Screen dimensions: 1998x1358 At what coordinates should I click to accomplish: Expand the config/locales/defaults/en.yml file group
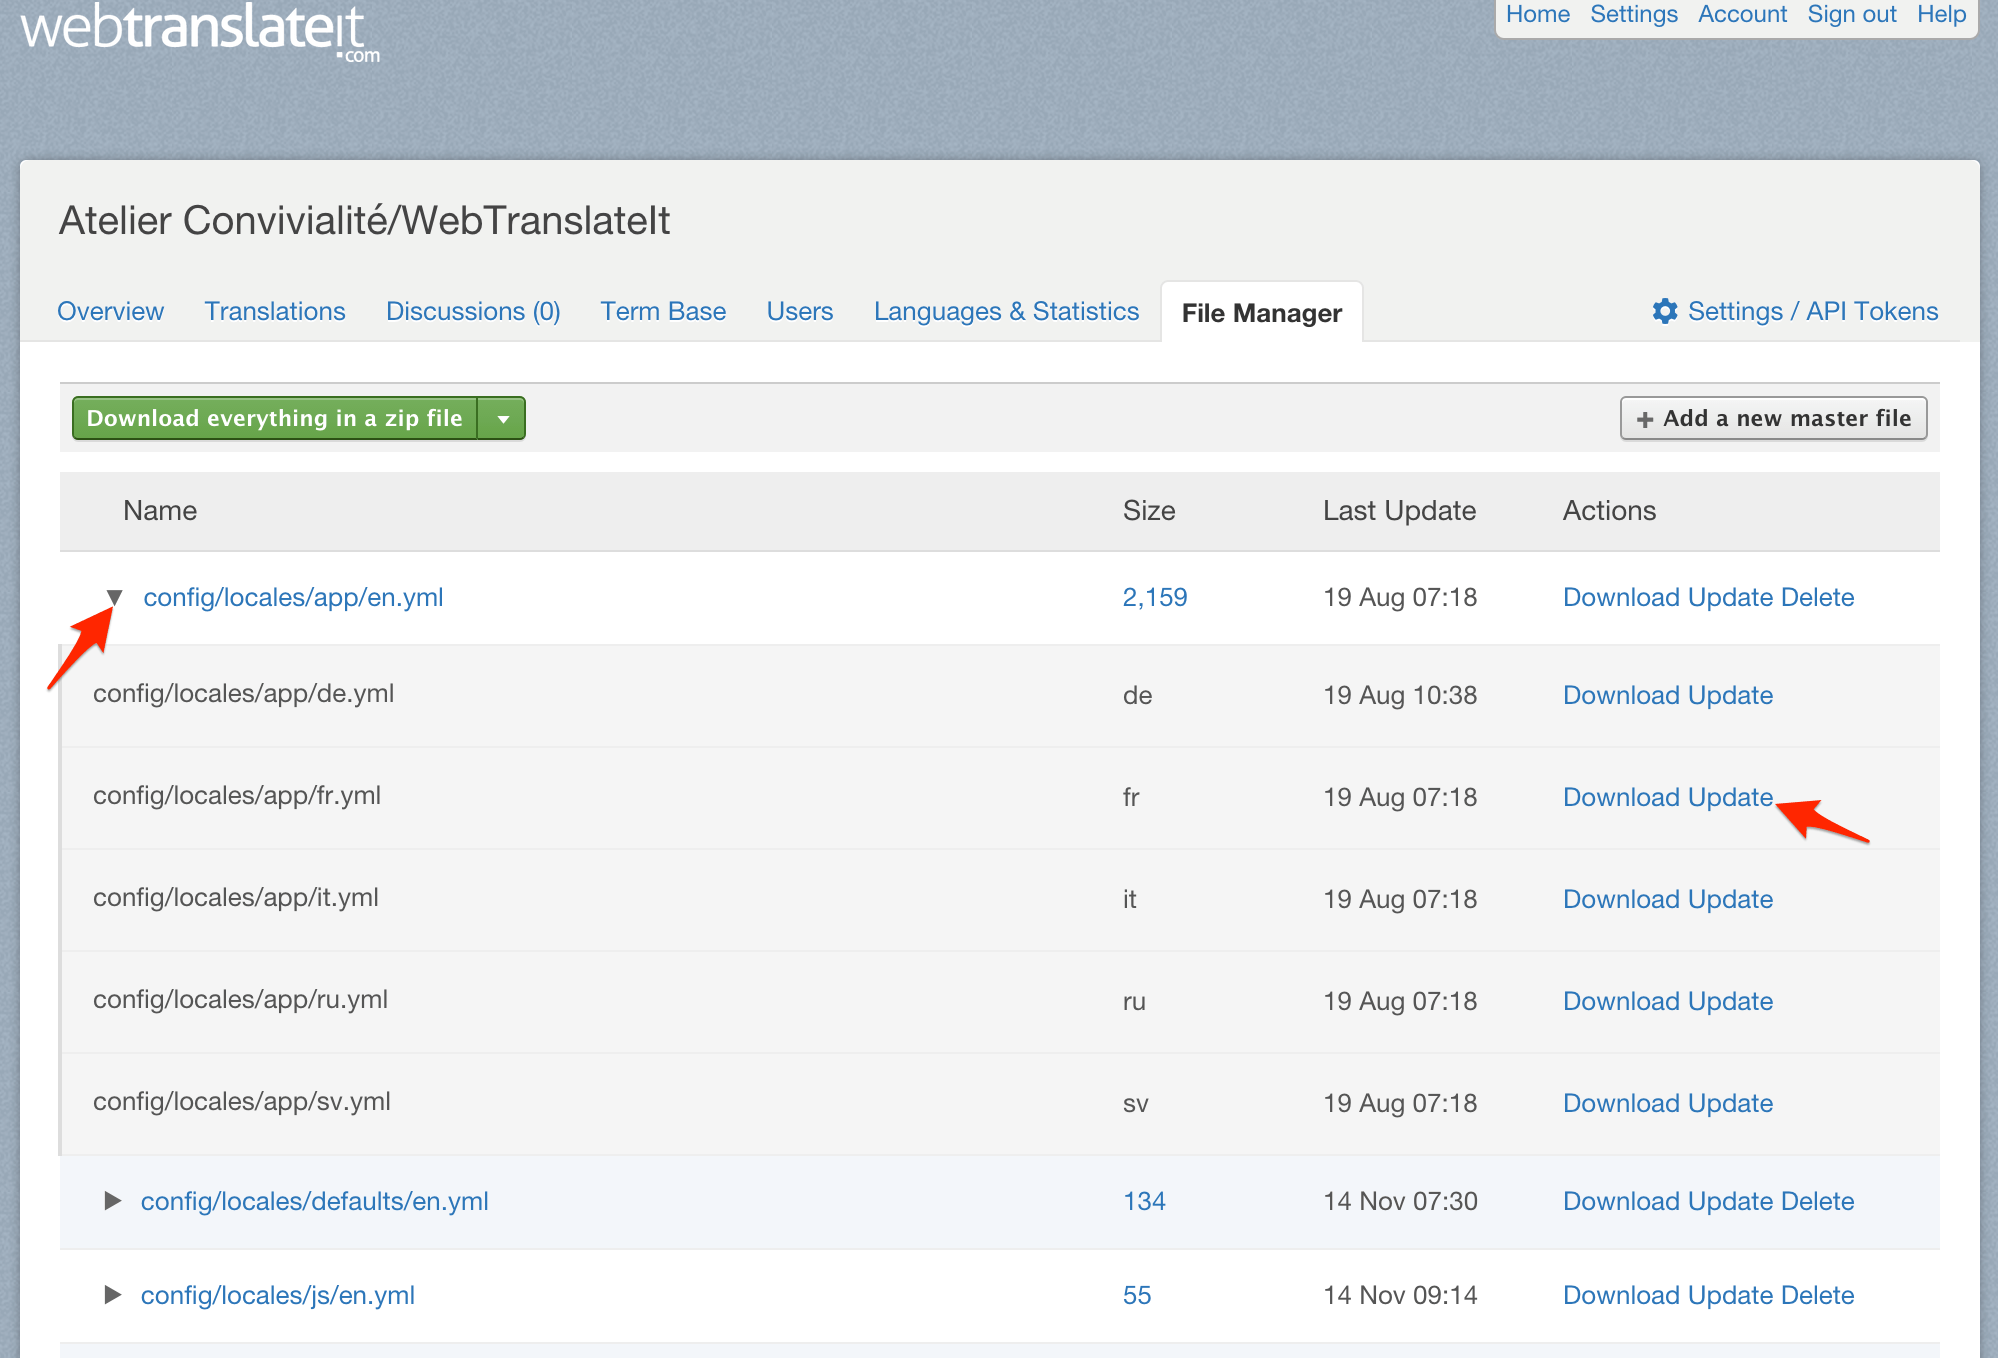tap(113, 1201)
